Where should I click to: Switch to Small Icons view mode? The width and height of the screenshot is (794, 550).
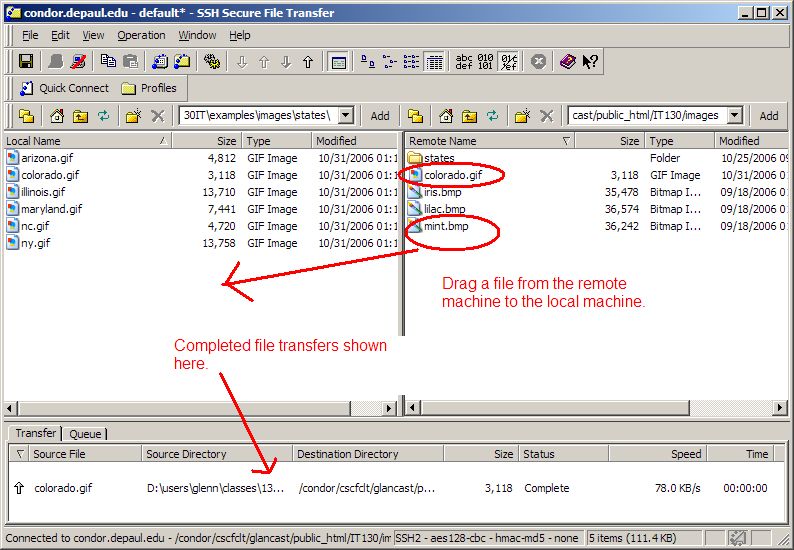[389, 61]
